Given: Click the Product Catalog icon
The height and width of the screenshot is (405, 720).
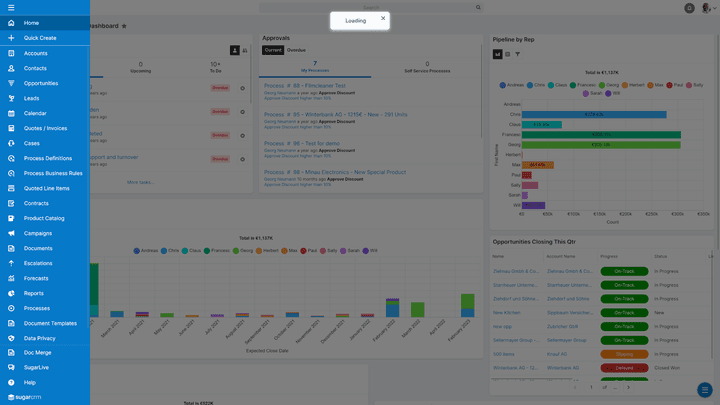Looking at the screenshot, I should tap(10, 218).
